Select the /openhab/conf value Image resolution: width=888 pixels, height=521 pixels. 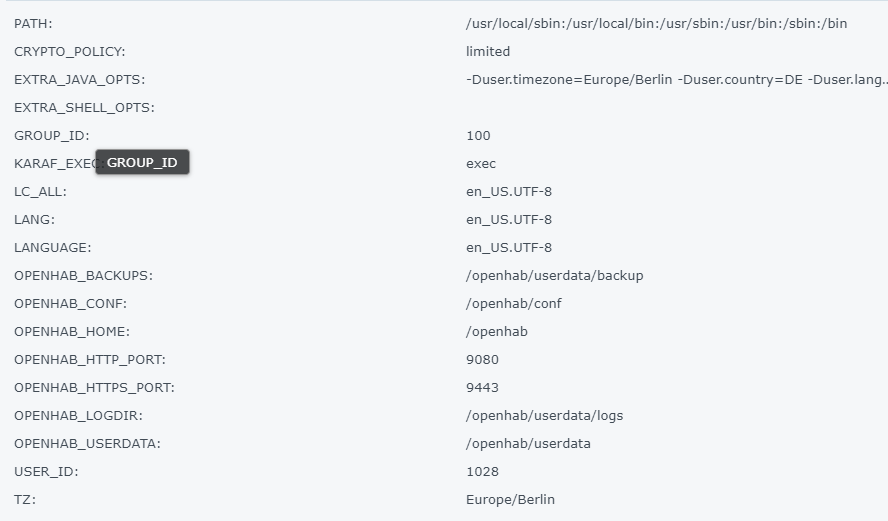pos(514,303)
